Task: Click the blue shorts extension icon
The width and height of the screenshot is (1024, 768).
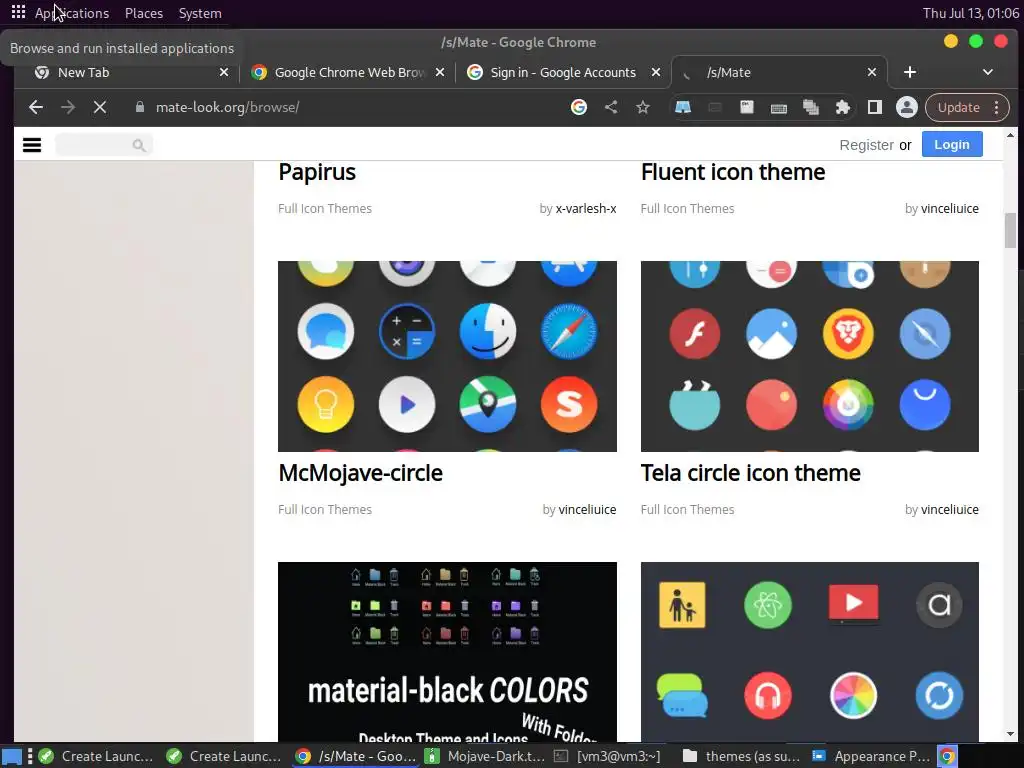Action: coord(682,107)
